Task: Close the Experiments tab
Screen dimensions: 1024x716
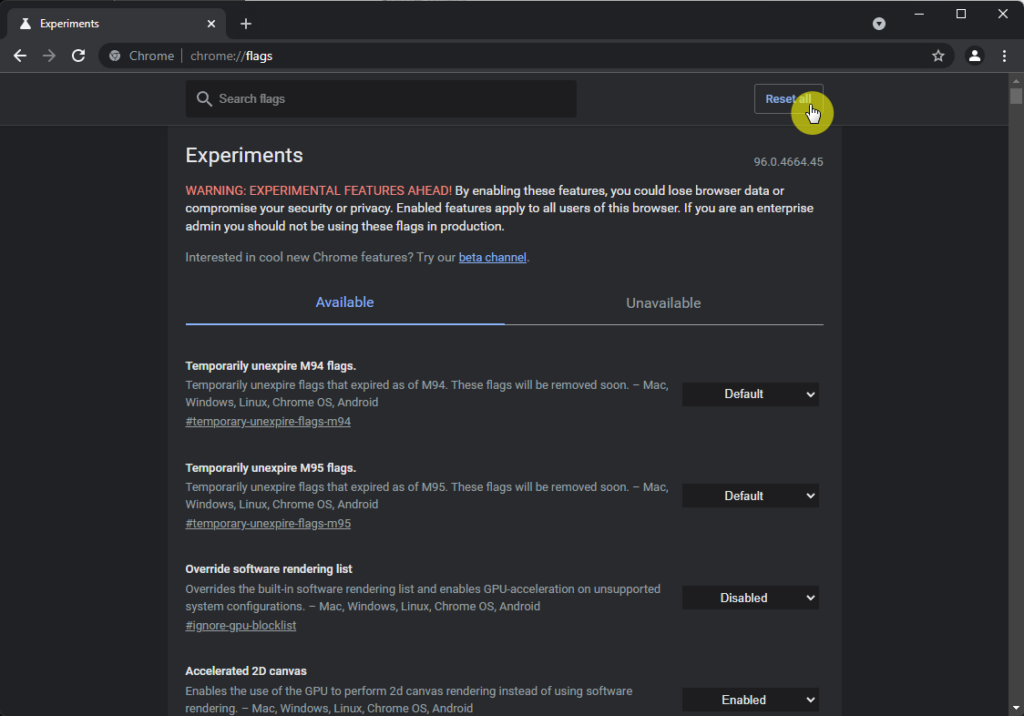Action: (x=211, y=24)
